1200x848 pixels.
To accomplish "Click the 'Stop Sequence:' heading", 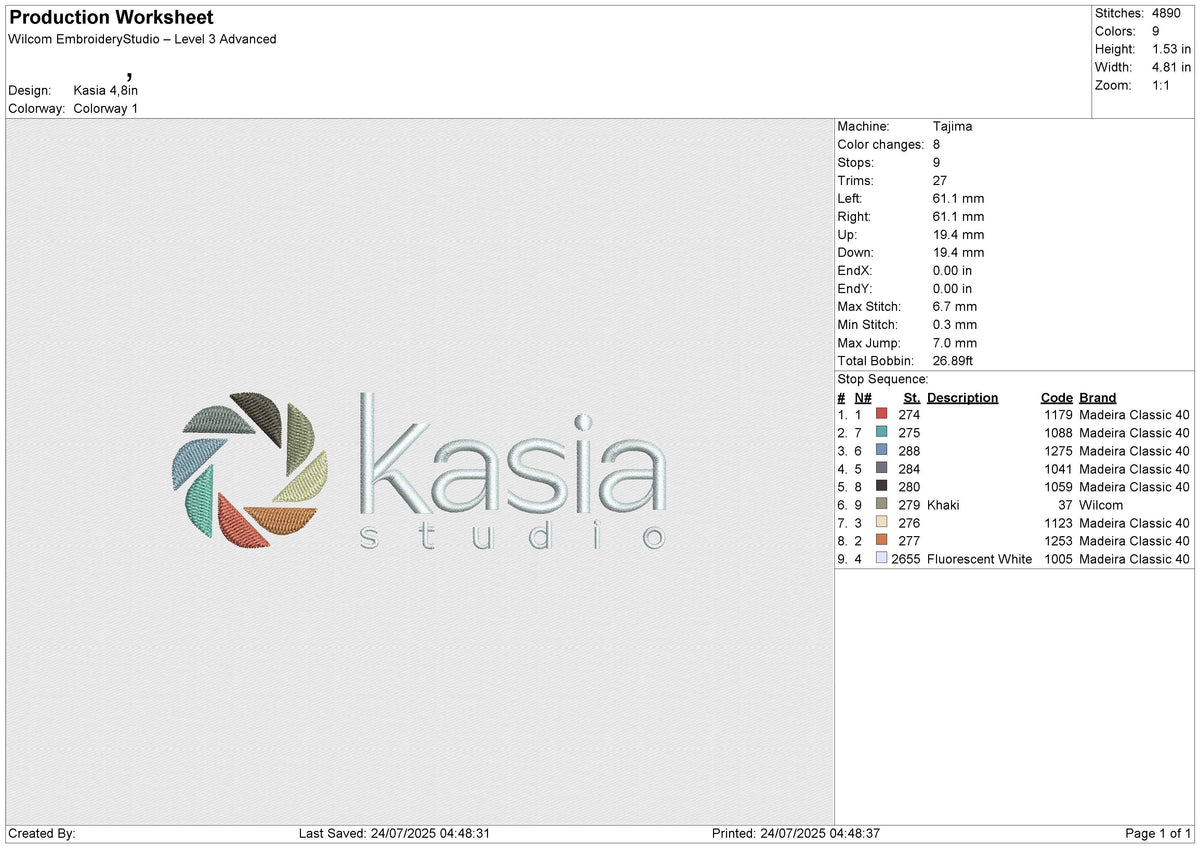I will (883, 379).
